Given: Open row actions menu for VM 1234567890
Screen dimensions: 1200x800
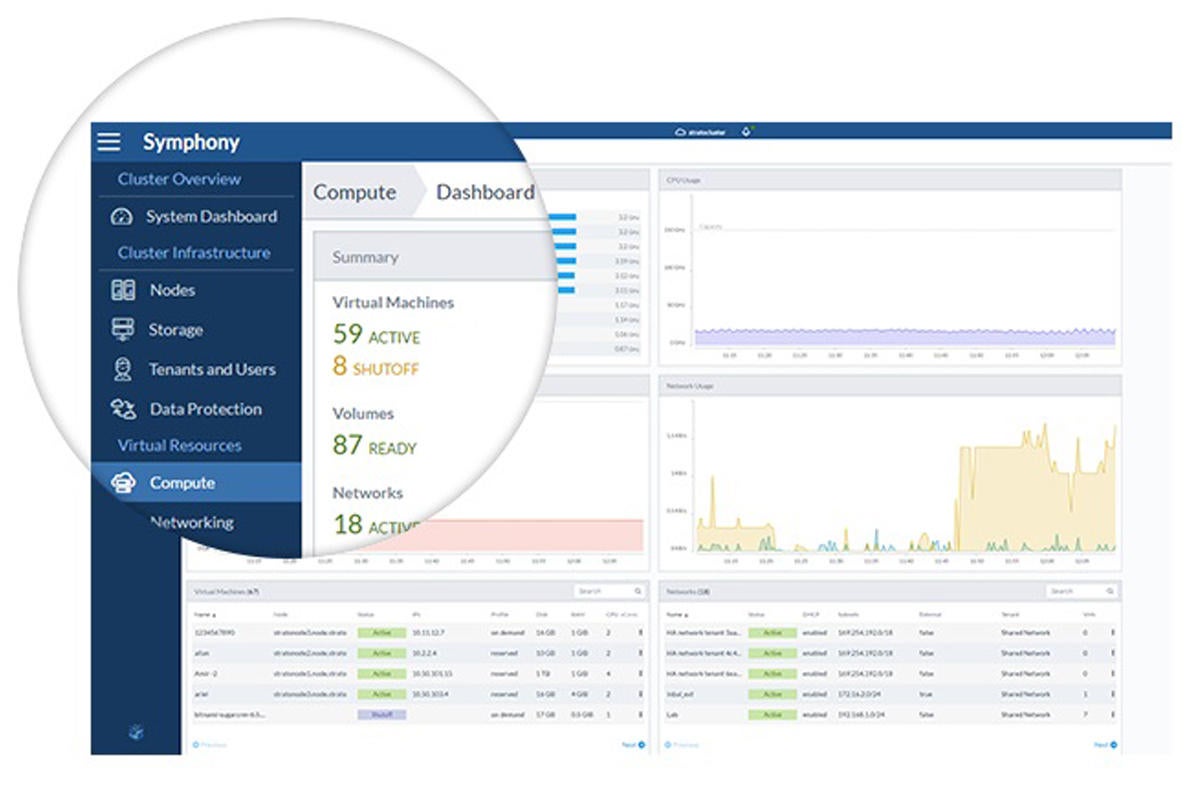Looking at the screenshot, I should point(641,633).
